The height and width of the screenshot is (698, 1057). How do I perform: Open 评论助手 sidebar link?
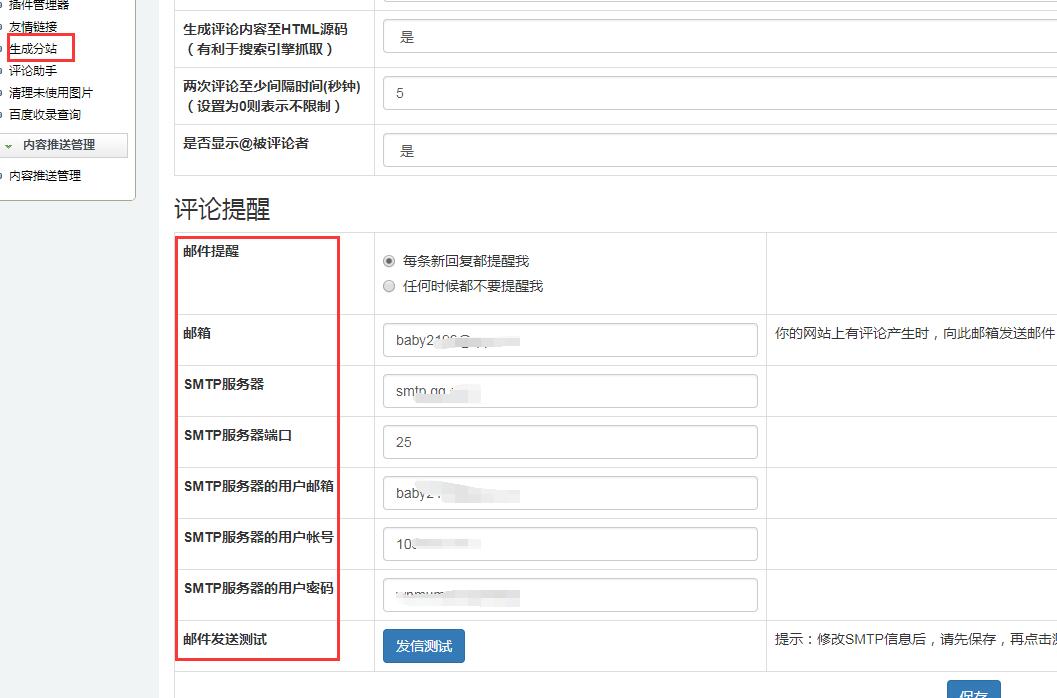[x=33, y=70]
